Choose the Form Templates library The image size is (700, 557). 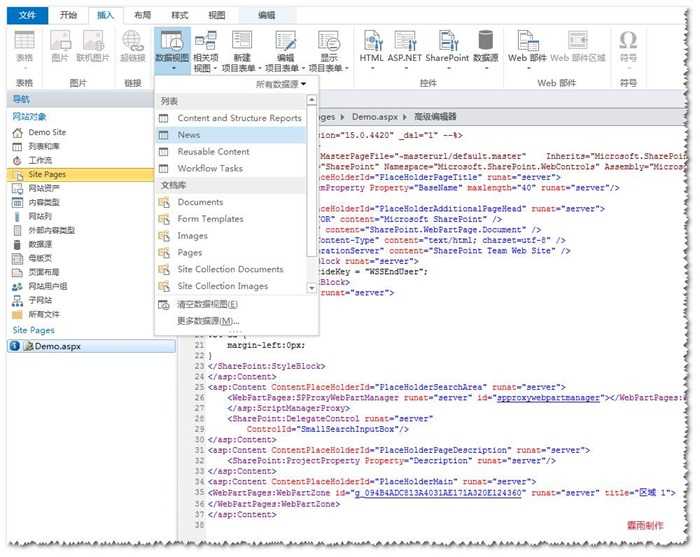tap(231, 219)
